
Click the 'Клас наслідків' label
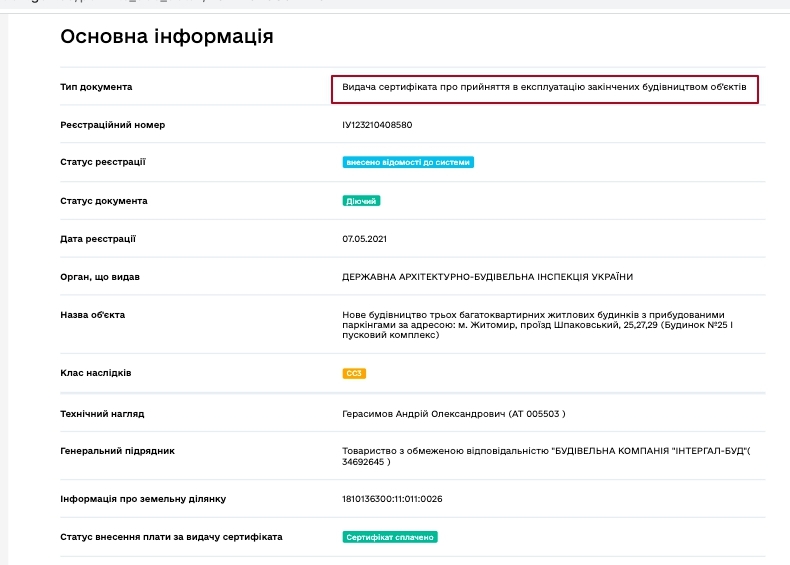coord(96,373)
